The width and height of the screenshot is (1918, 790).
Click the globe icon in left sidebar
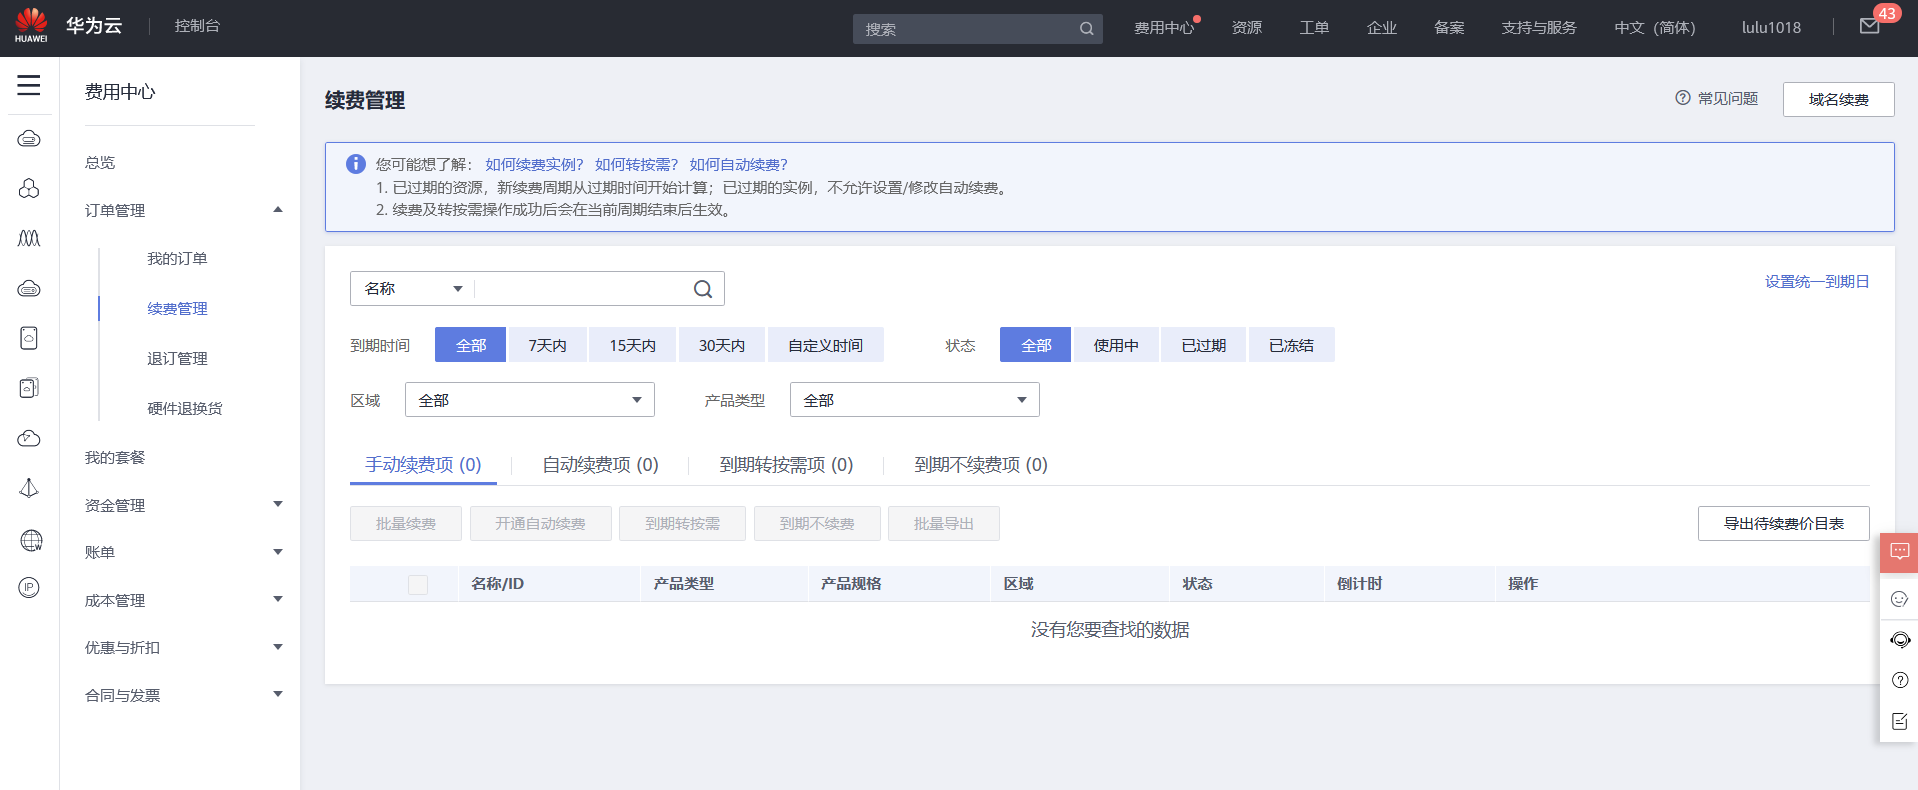click(x=30, y=540)
